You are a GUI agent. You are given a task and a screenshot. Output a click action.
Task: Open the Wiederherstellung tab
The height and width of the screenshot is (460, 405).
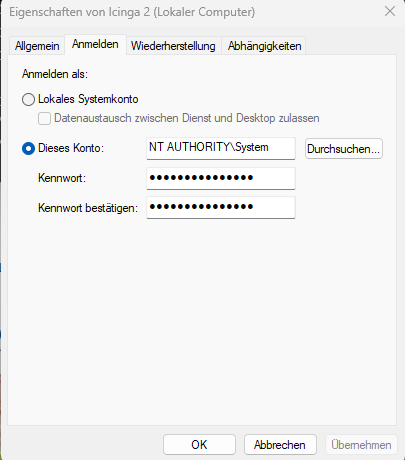coord(173,46)
